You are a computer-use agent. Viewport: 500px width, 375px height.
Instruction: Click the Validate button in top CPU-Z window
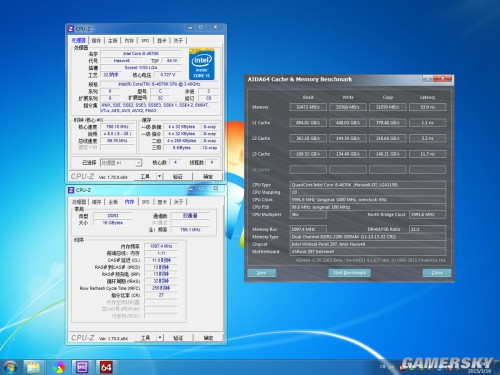(178, 176)
